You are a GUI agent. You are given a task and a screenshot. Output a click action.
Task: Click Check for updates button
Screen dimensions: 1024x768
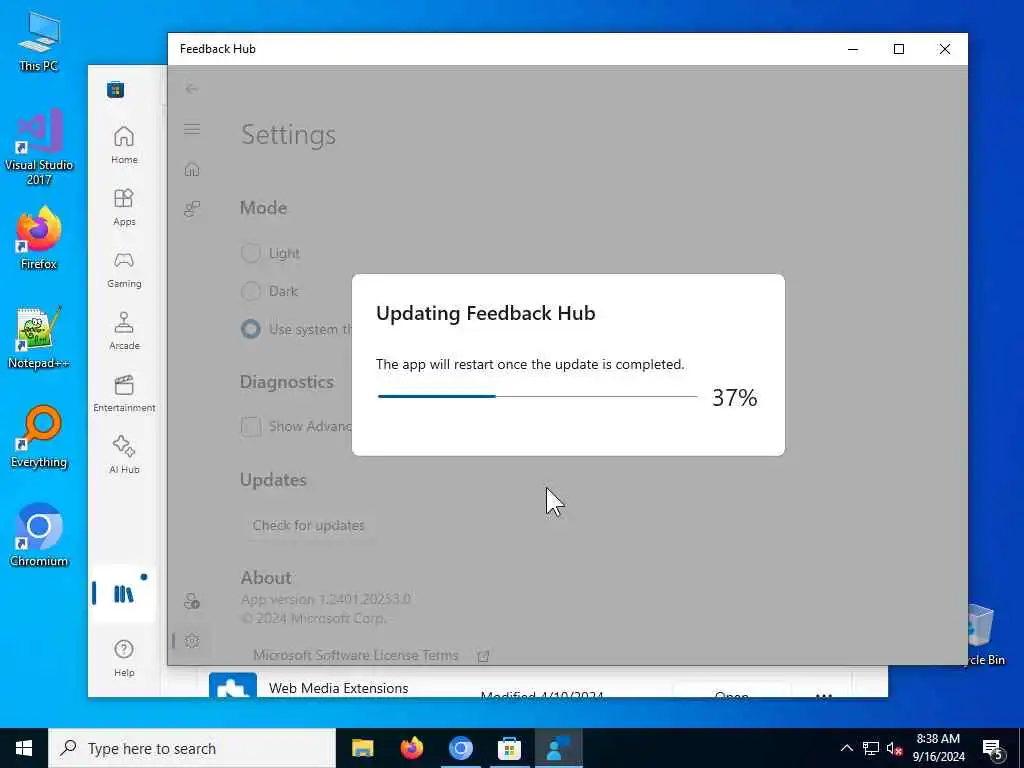coord(308,525)
